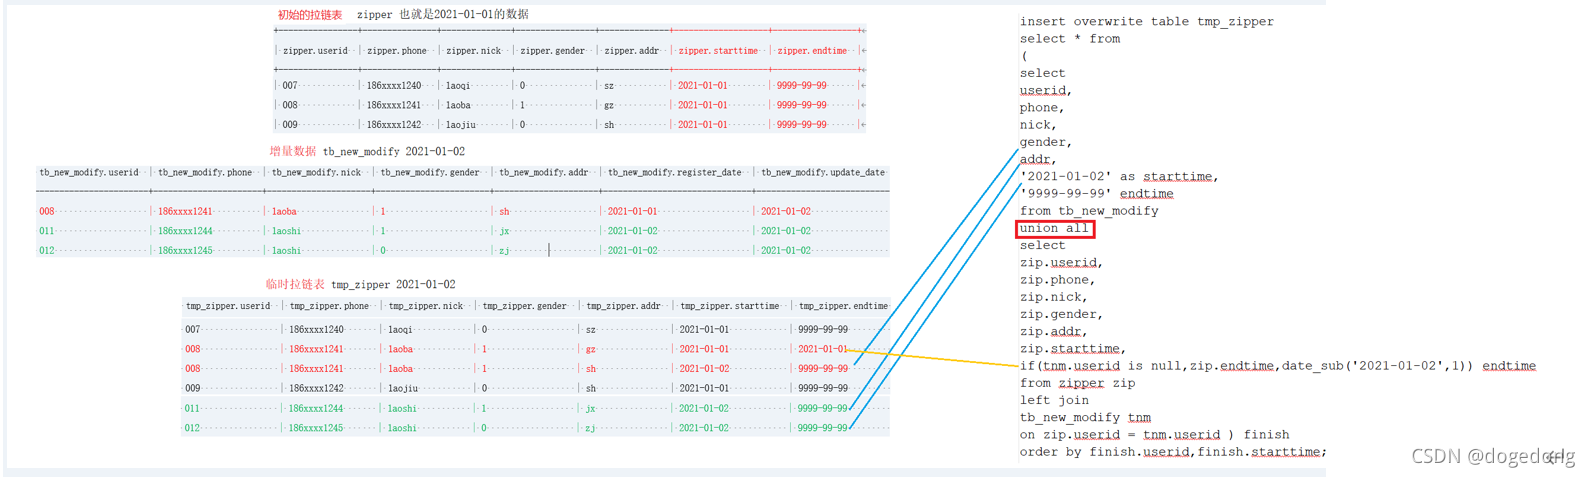
Task: Click the 'tb_new_modify.update_date' column header
Action: 823,173
